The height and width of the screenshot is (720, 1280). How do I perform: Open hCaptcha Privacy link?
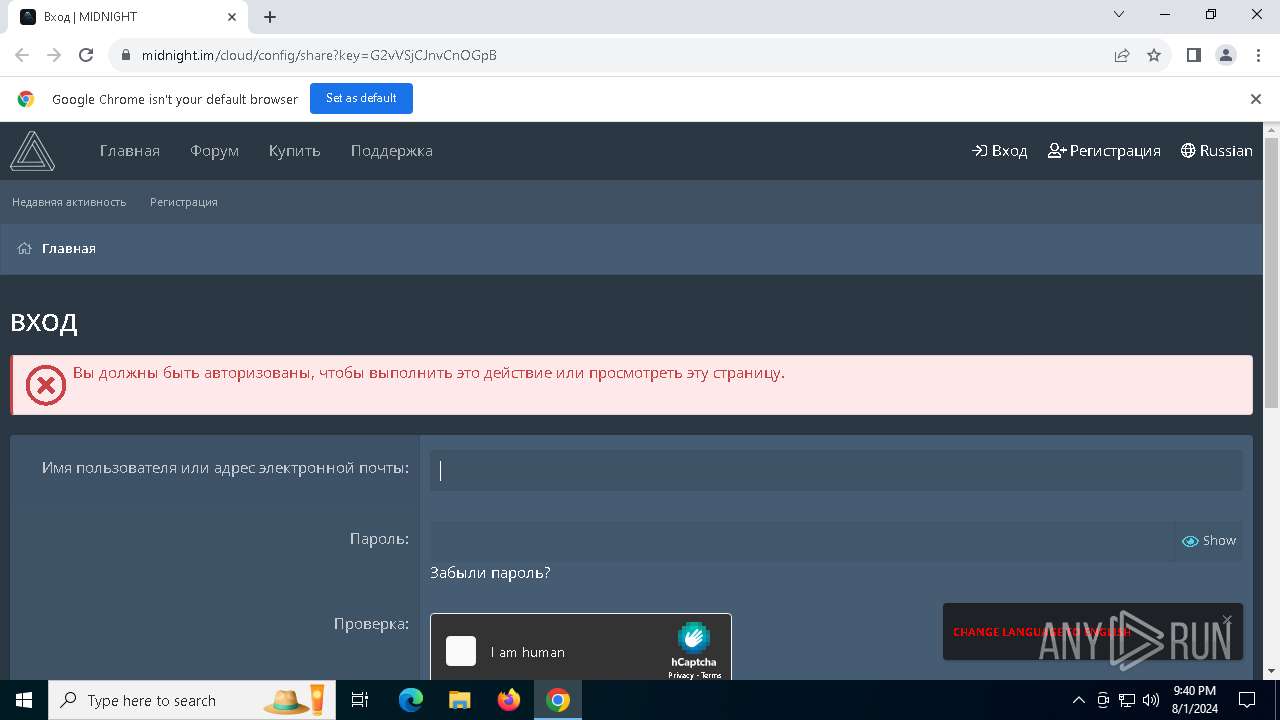click(681, 675)
